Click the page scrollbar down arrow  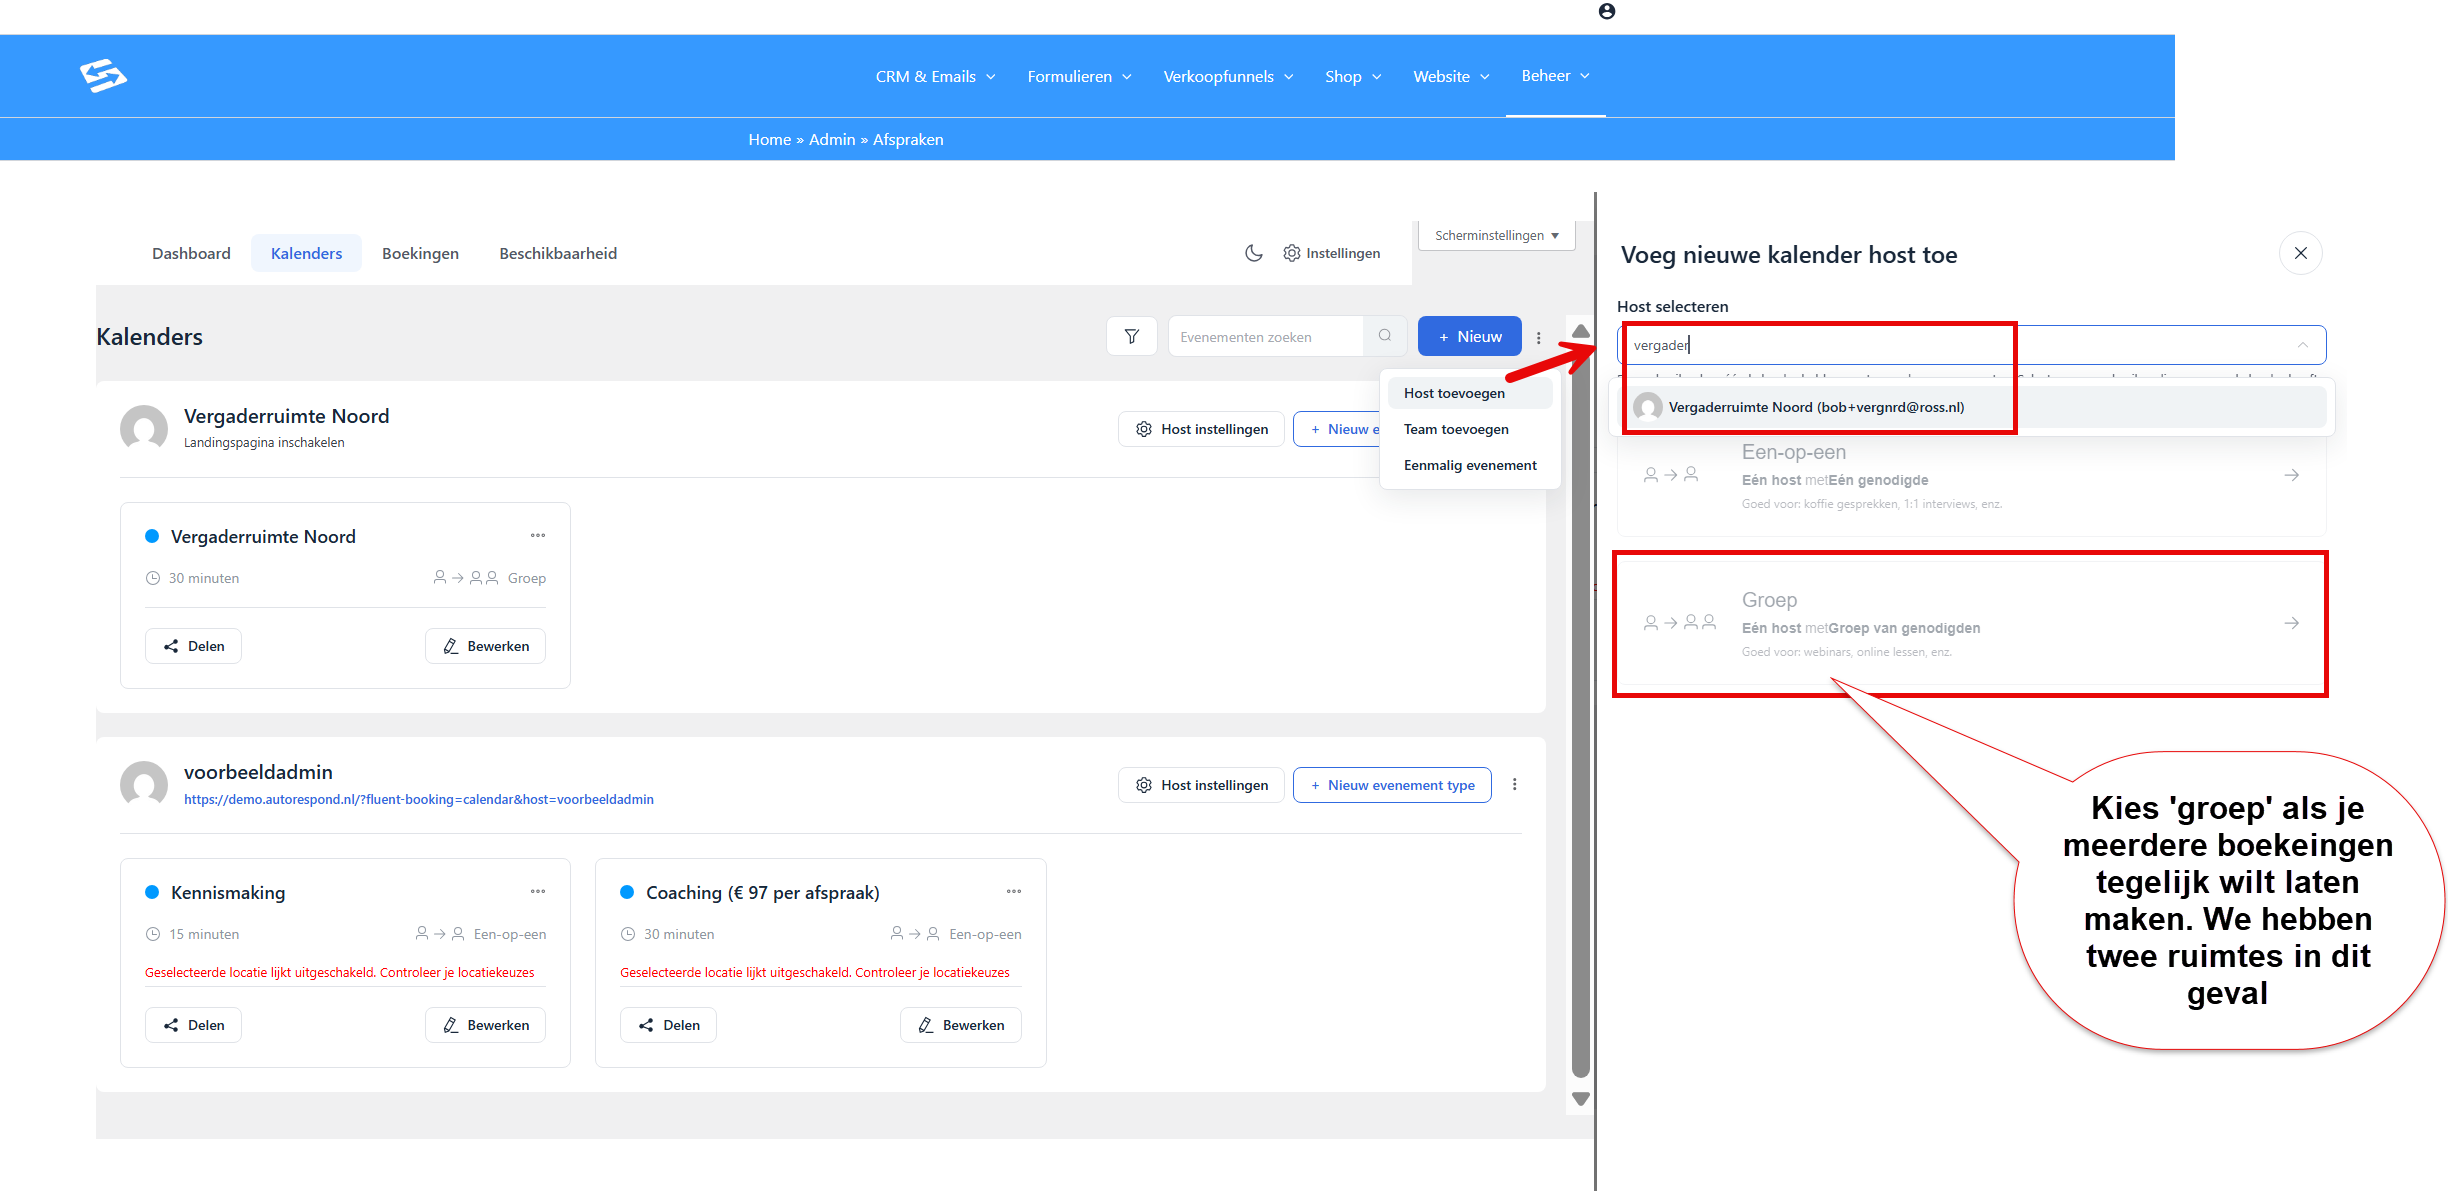1581,1098
